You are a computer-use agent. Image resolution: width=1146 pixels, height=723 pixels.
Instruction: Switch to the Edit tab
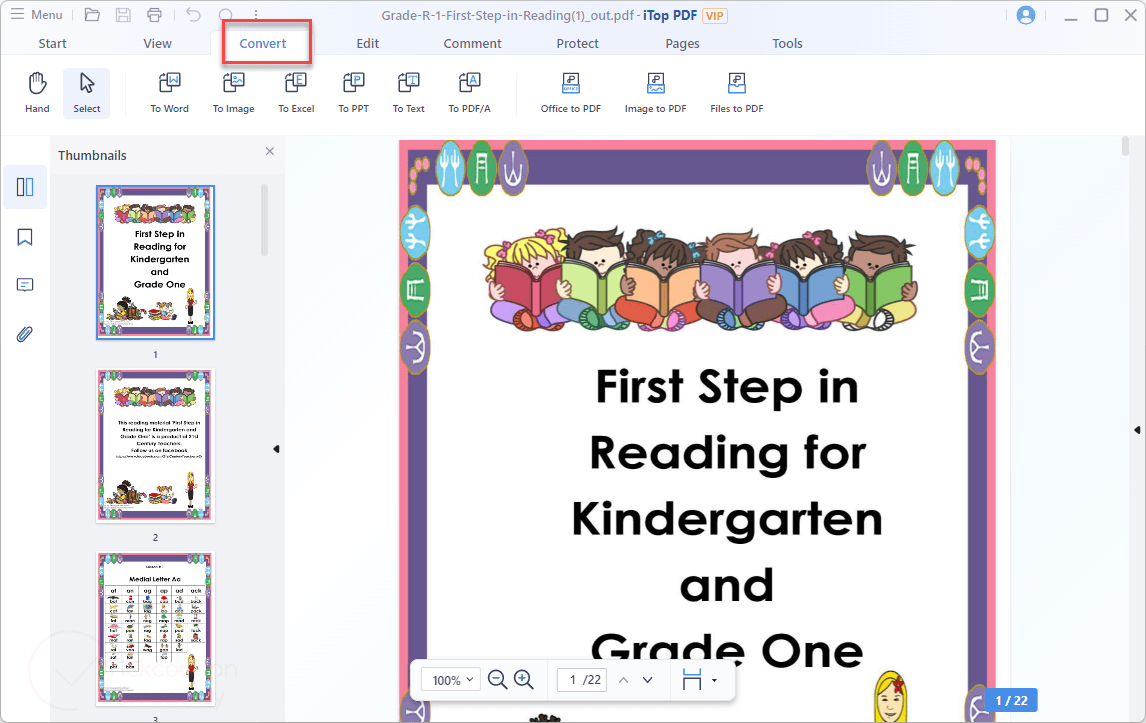[x=368, y=43]
